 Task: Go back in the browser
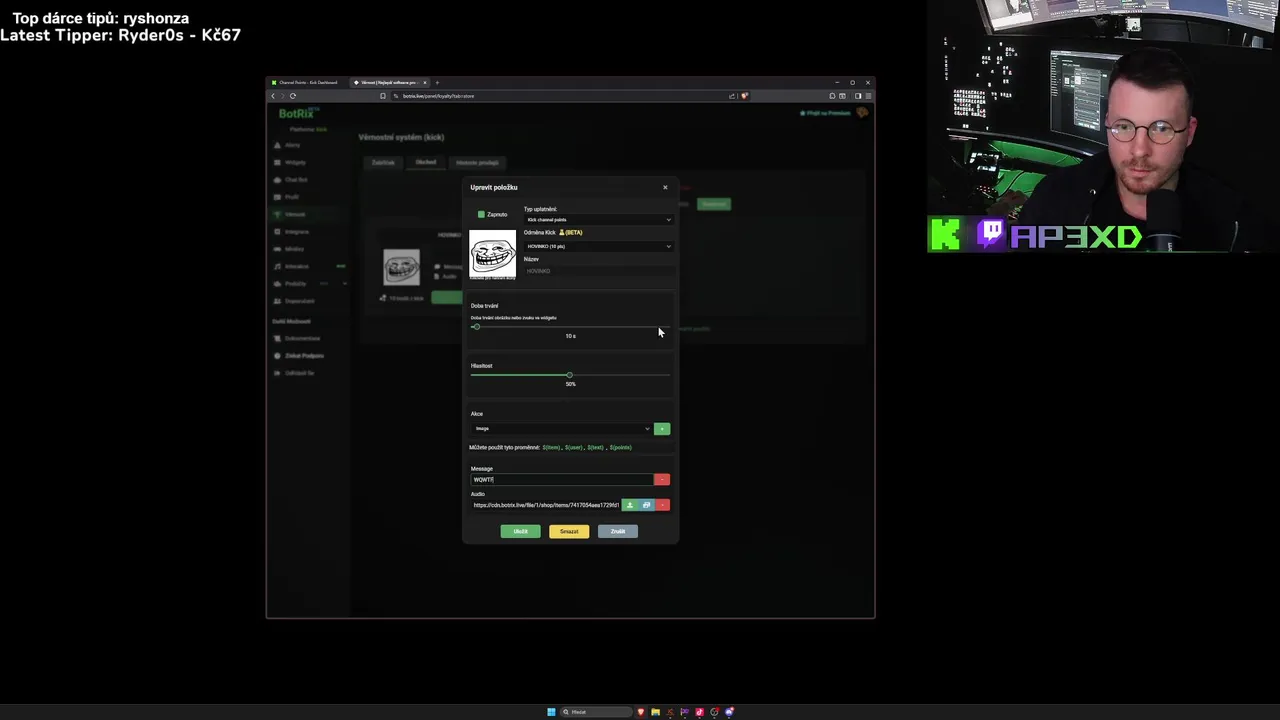point(273,96)
